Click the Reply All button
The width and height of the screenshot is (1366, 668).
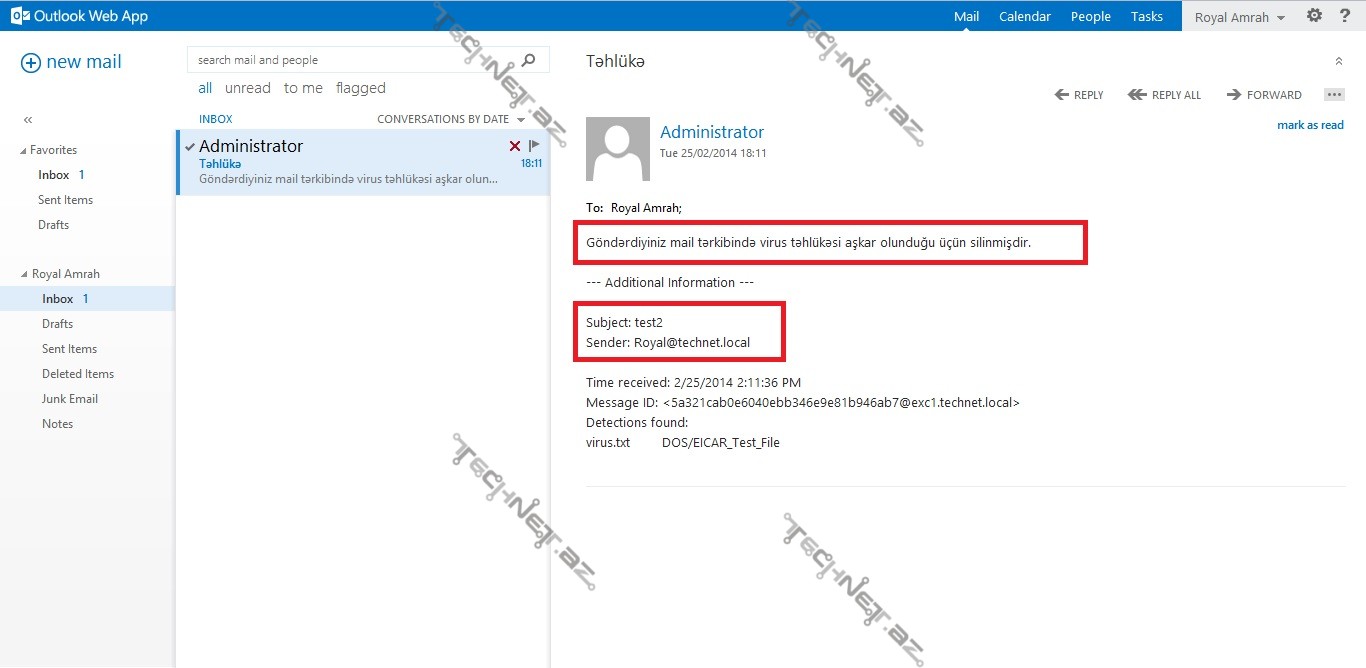[x=1164, y=95]
